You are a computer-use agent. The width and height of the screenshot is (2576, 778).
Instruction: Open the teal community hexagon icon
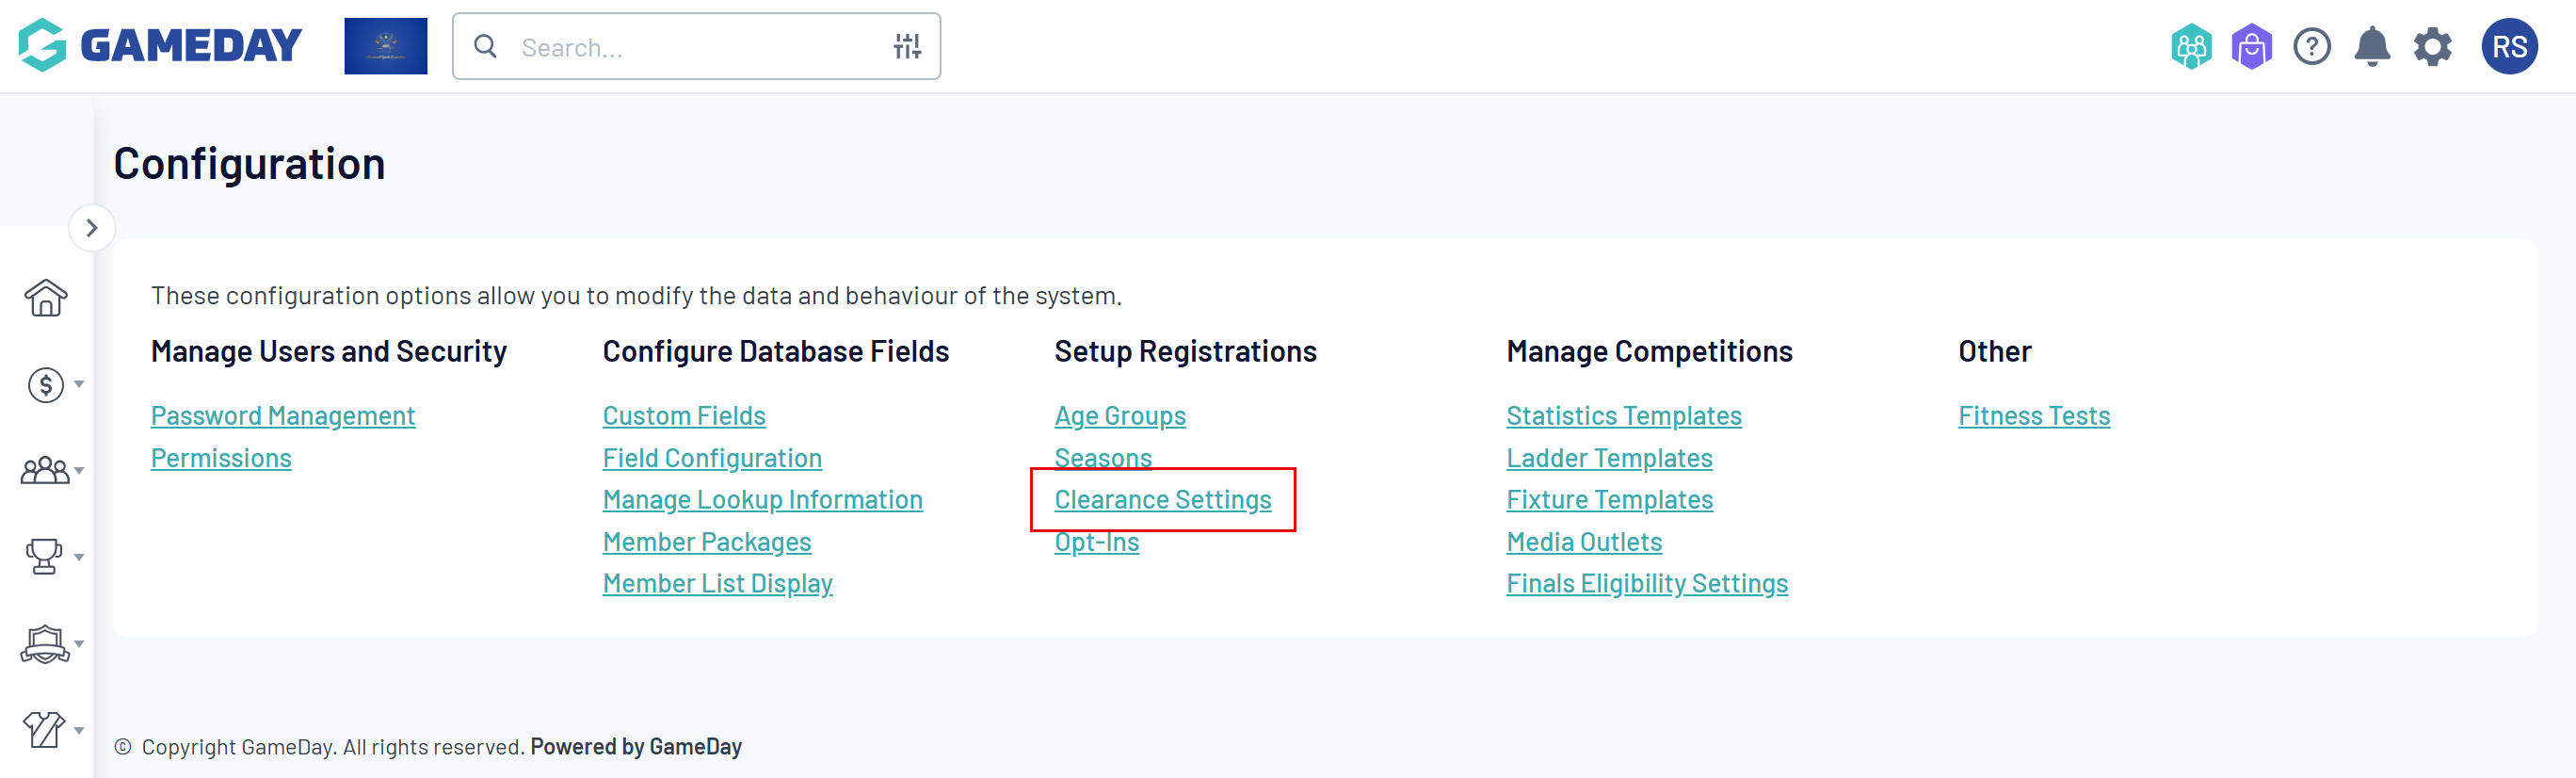click(x=2190, y=46)
